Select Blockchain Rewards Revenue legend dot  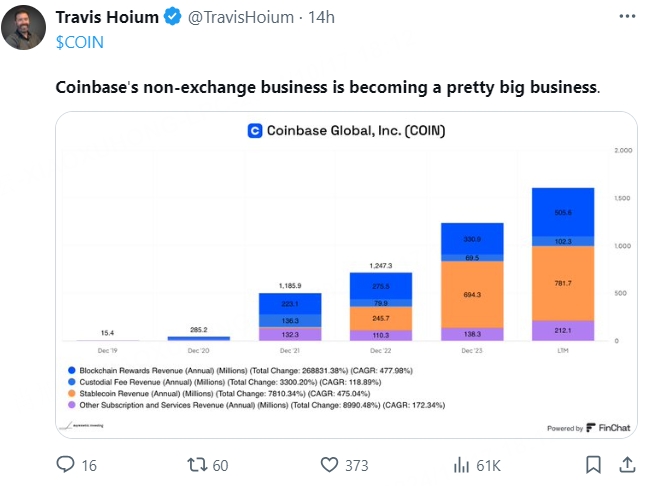pos(72,370)
